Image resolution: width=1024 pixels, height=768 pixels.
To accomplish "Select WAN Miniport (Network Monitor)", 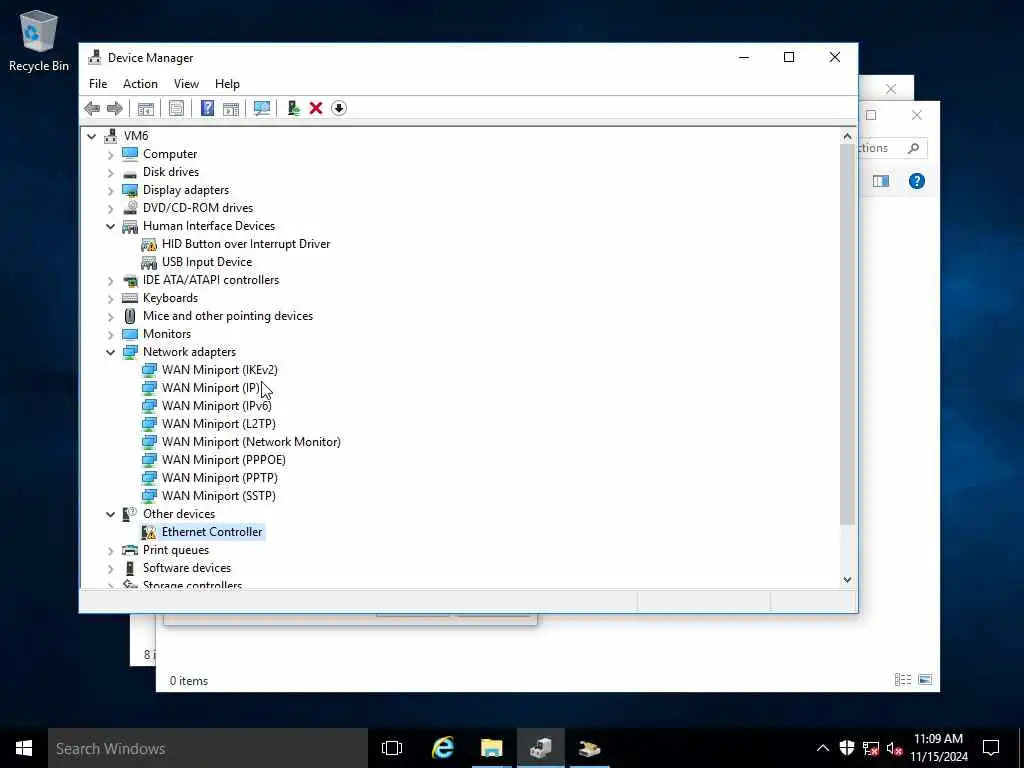I will [251, 441].
